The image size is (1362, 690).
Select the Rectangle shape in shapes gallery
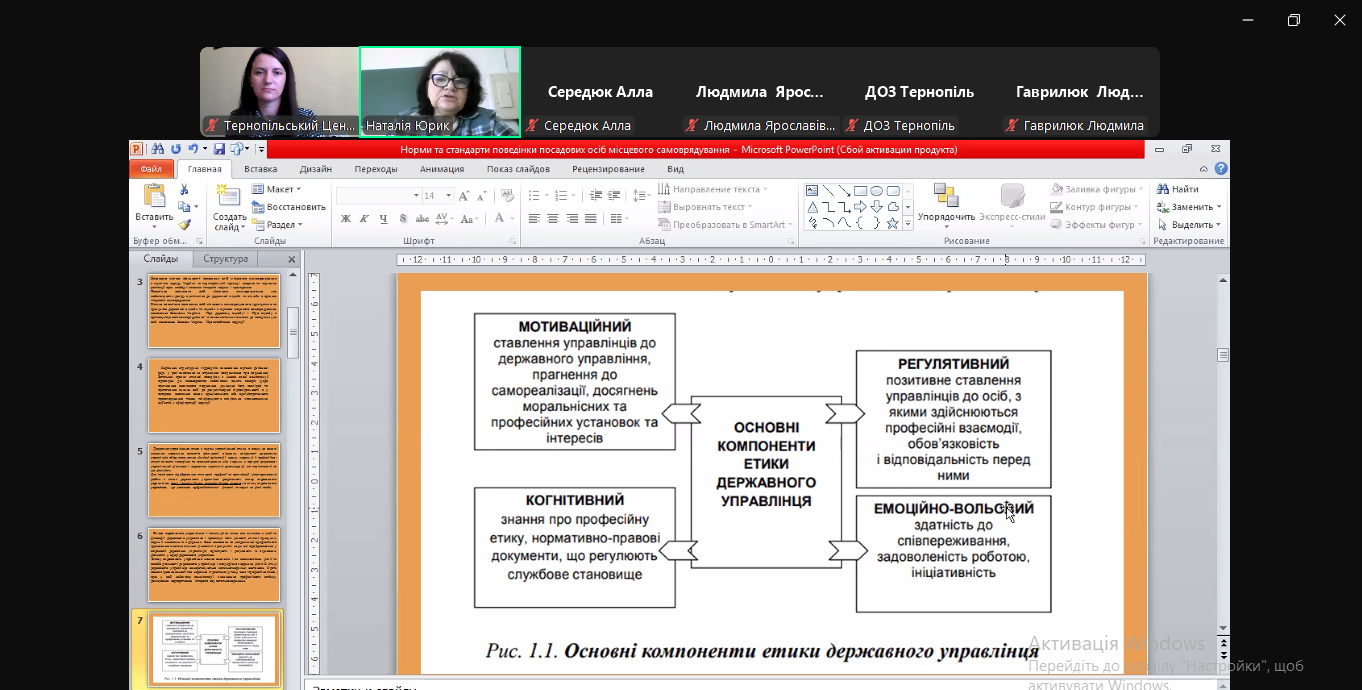860,190
